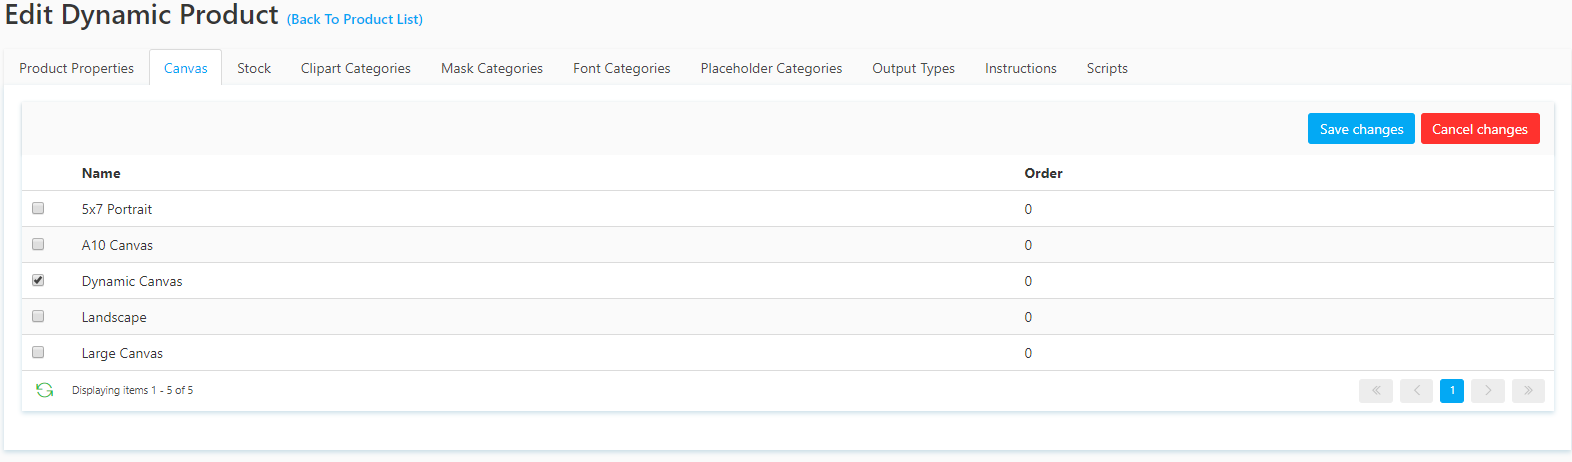Go to first page of results
The image size is (1572, 462).
coord(1376,391)
